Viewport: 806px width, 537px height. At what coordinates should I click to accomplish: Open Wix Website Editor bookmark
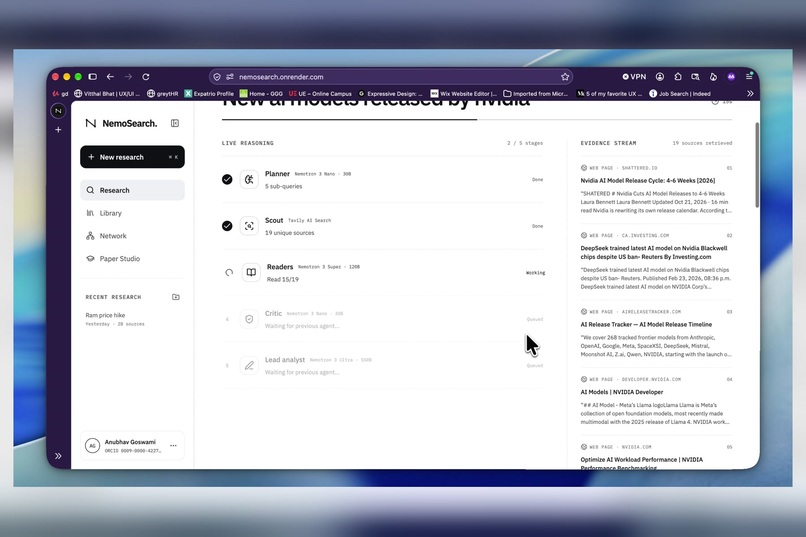(x=463, y=94)
